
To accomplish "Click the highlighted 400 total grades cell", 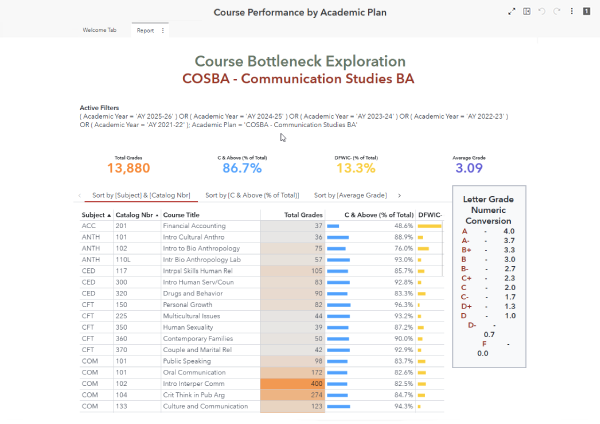I will 292,384.
